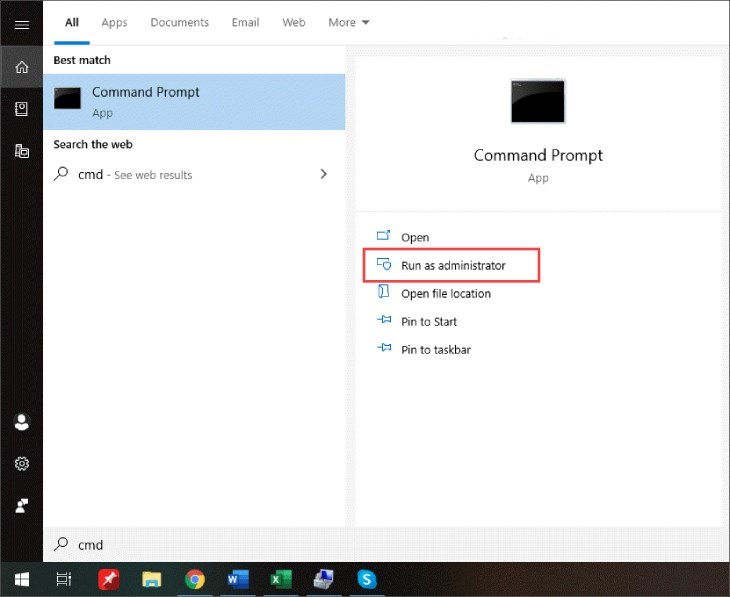730x597 pixels.
Task: Choose Open file location
Action: tap(446, 294)
